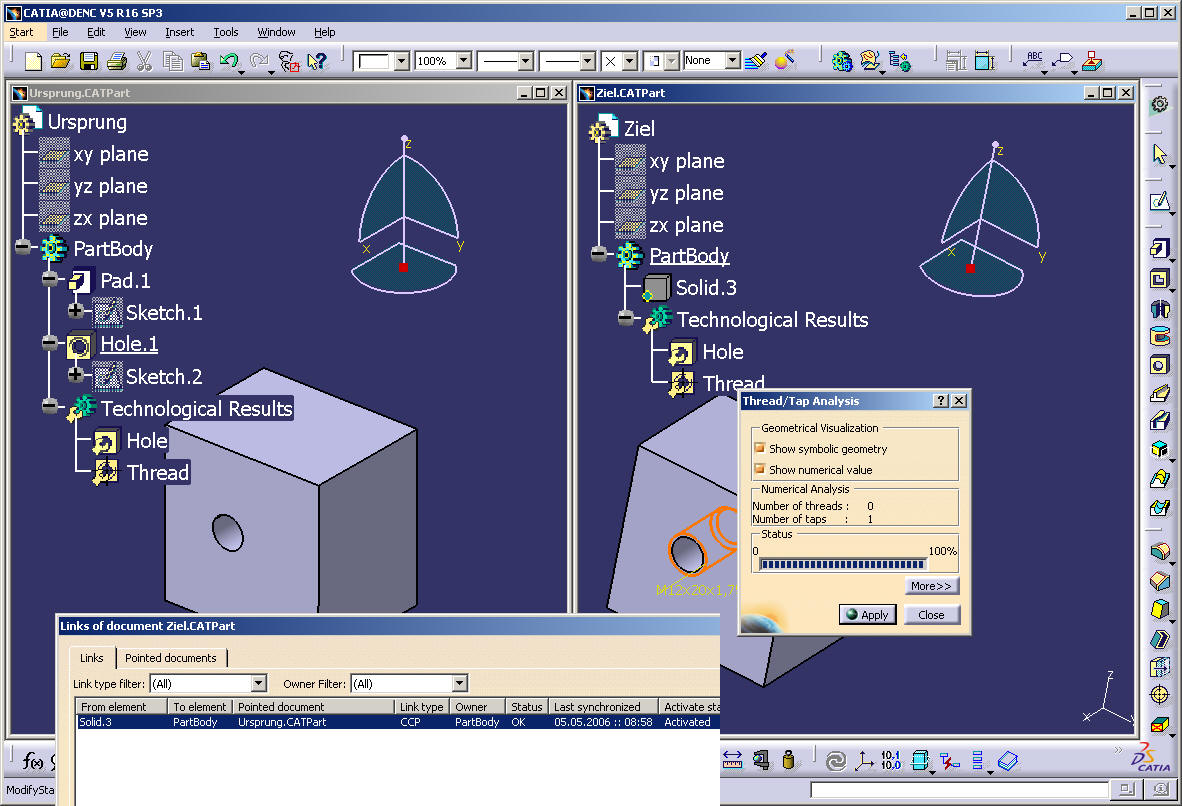This screenshot has height=806, width=1182.
Task: Click the Status progress bar
Action: click(842, 564)
